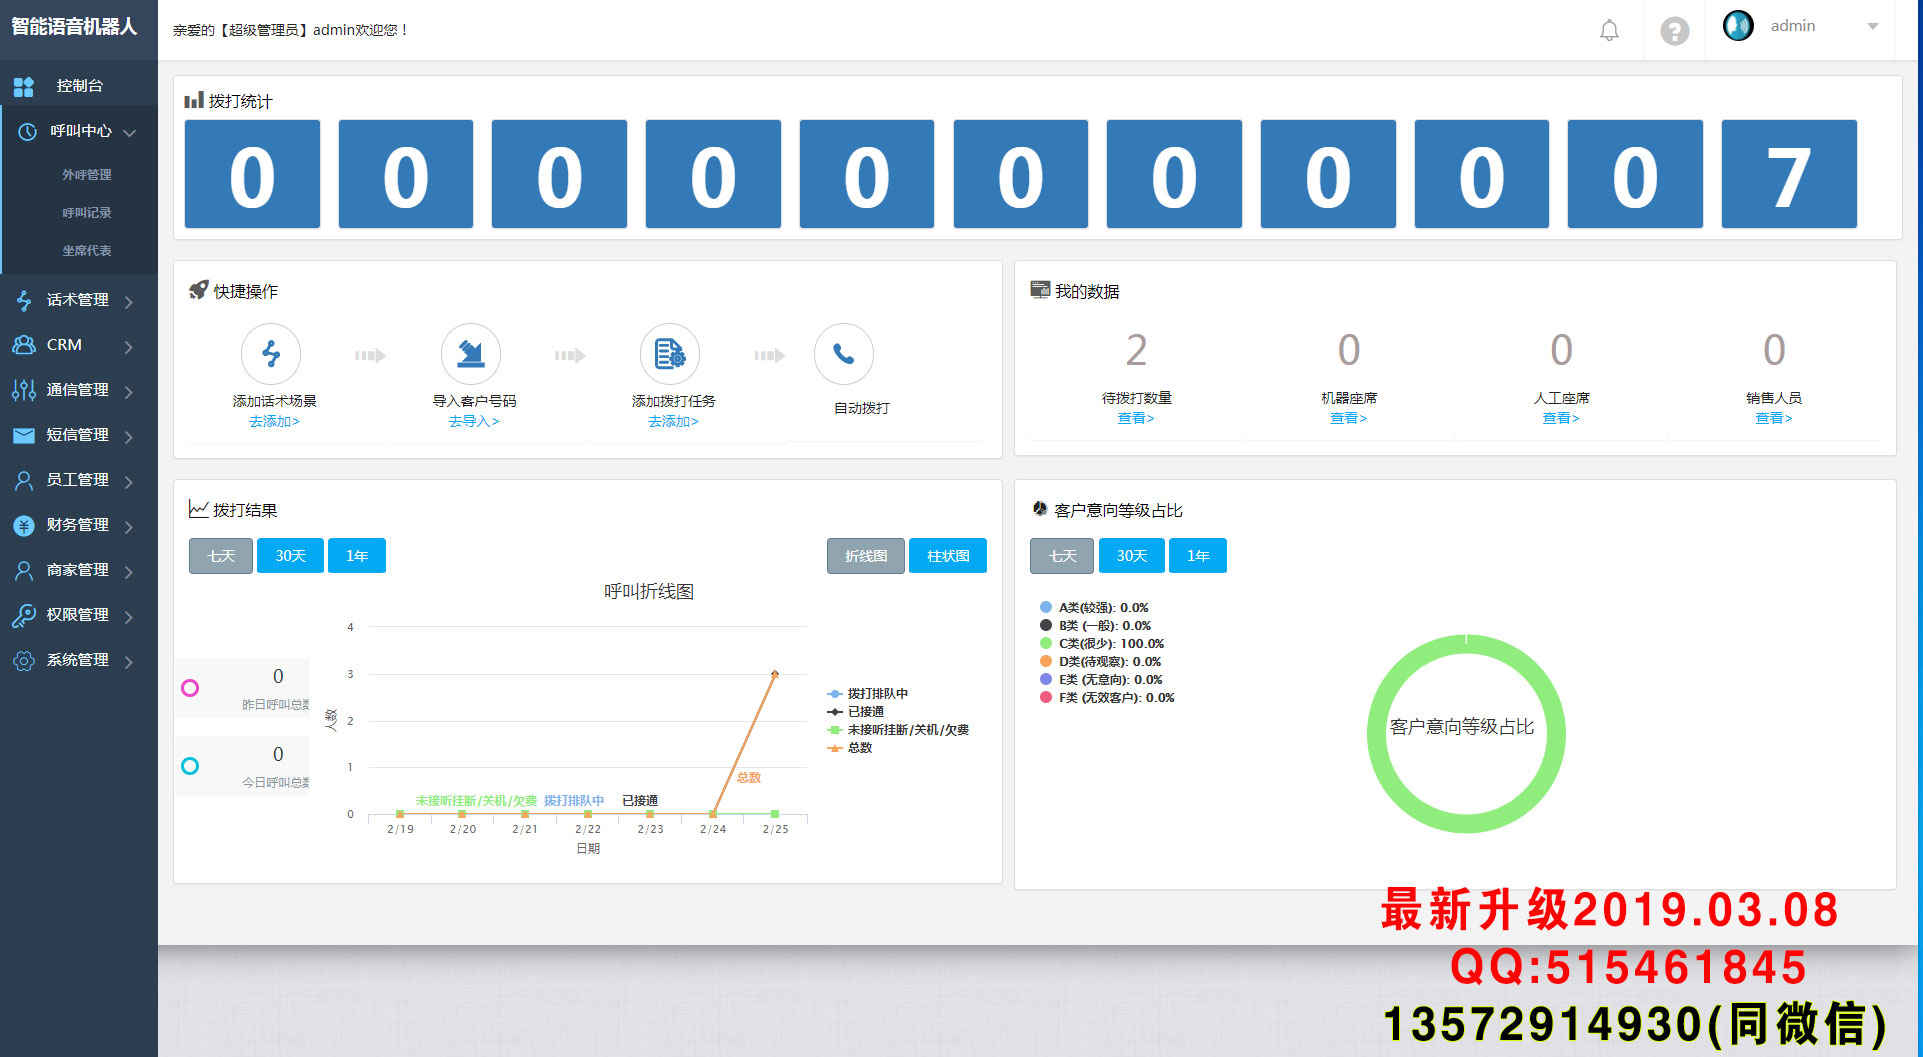
Task: Click 查看> under 销售人员
Action: click(1774, 418)
